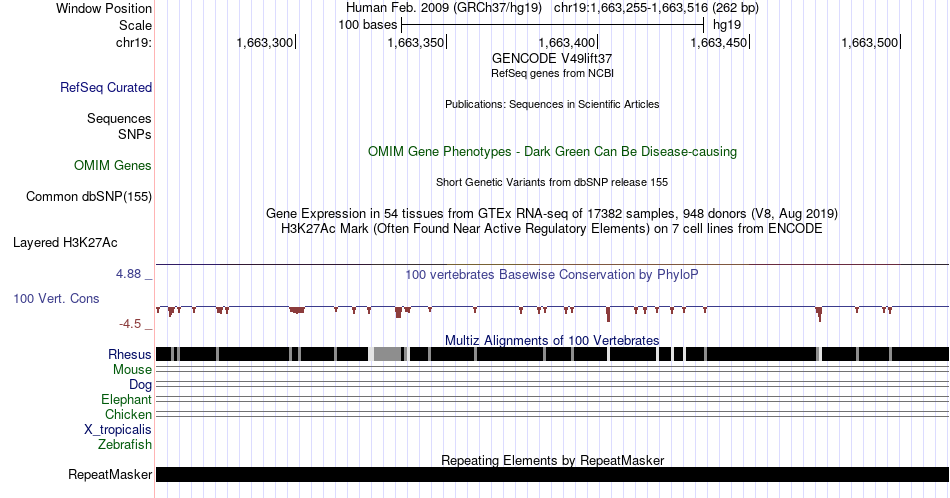
Task: Click the Dog species label
Action: pyautogui.click(x=140, y=385)
